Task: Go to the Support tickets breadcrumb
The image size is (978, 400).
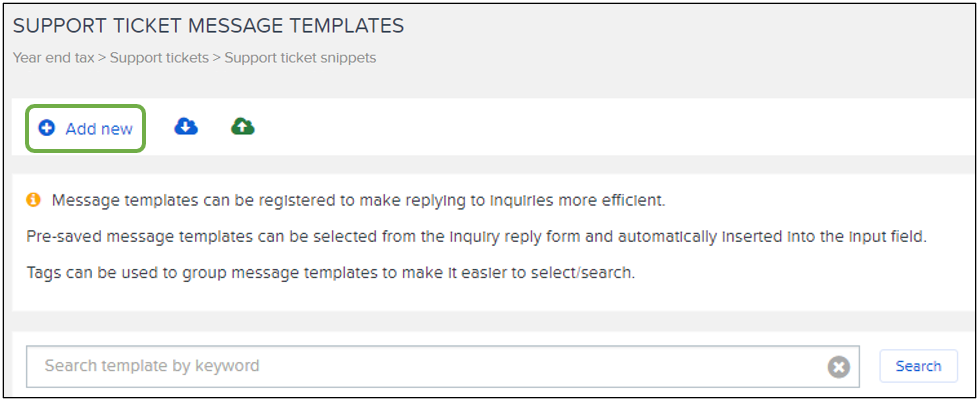Action: pyautogui.click(x=159, y=58)
